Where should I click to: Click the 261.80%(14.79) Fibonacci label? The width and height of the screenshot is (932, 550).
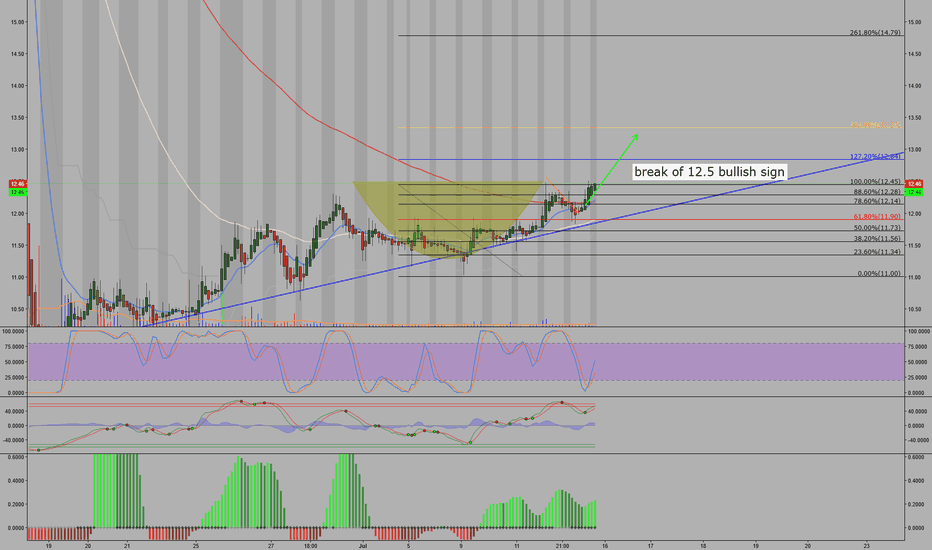click(x=875, y=33)
